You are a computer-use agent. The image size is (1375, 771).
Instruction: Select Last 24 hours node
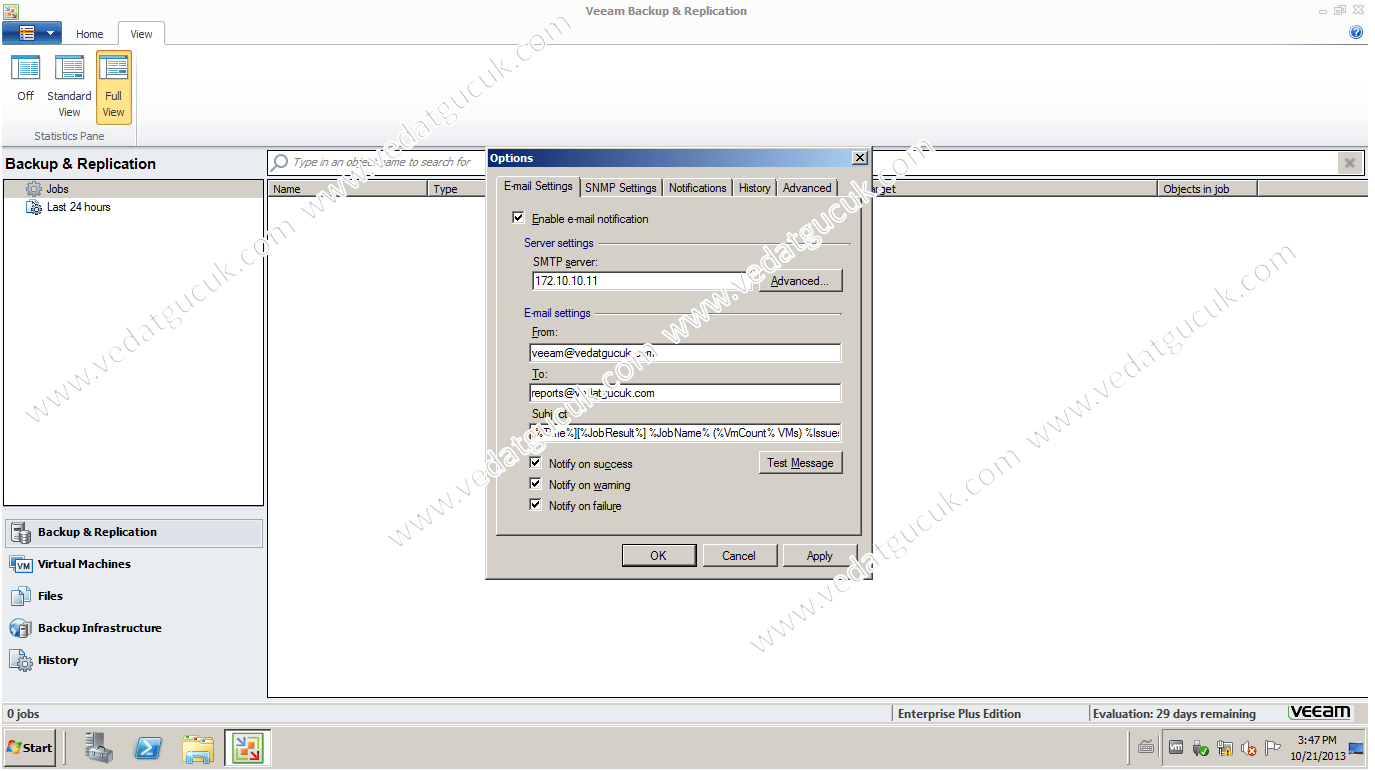point(78,207)
